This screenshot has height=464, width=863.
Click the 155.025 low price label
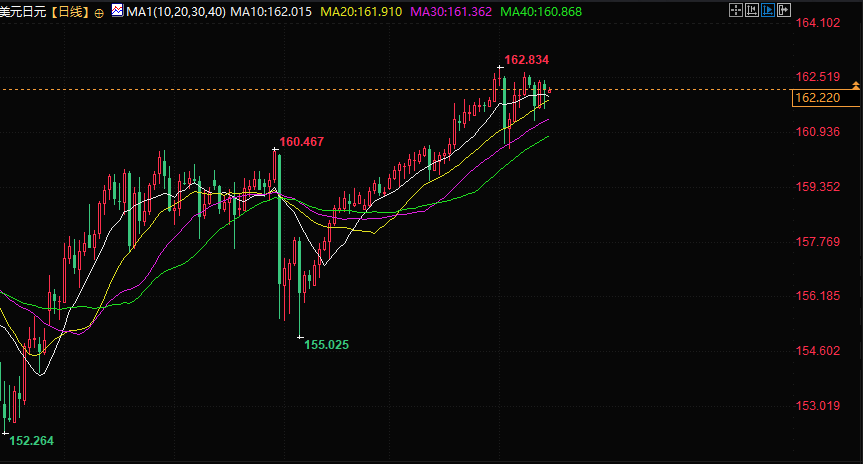coord(326,345)
